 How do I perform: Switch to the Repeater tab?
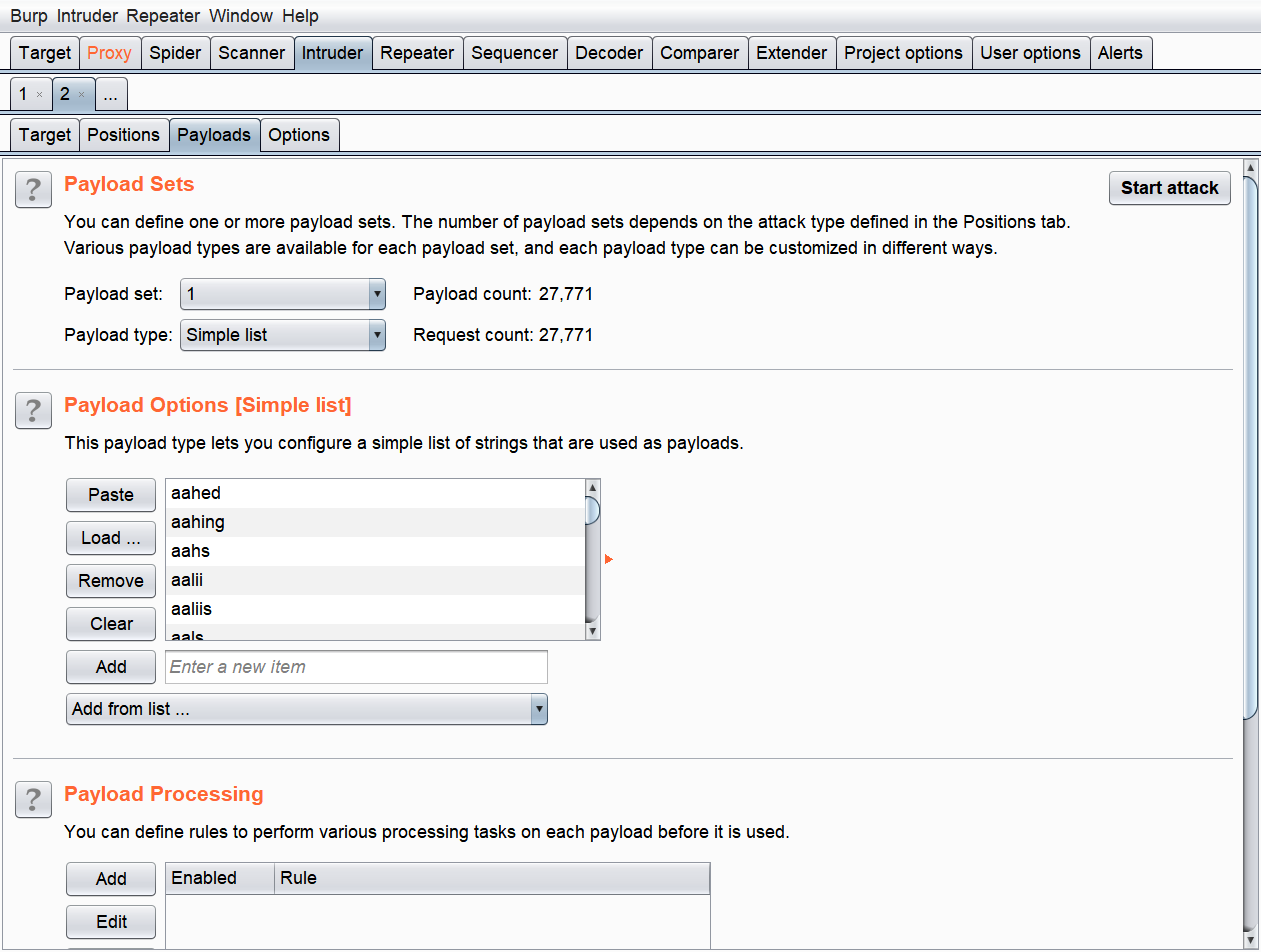tap(417, 53)
